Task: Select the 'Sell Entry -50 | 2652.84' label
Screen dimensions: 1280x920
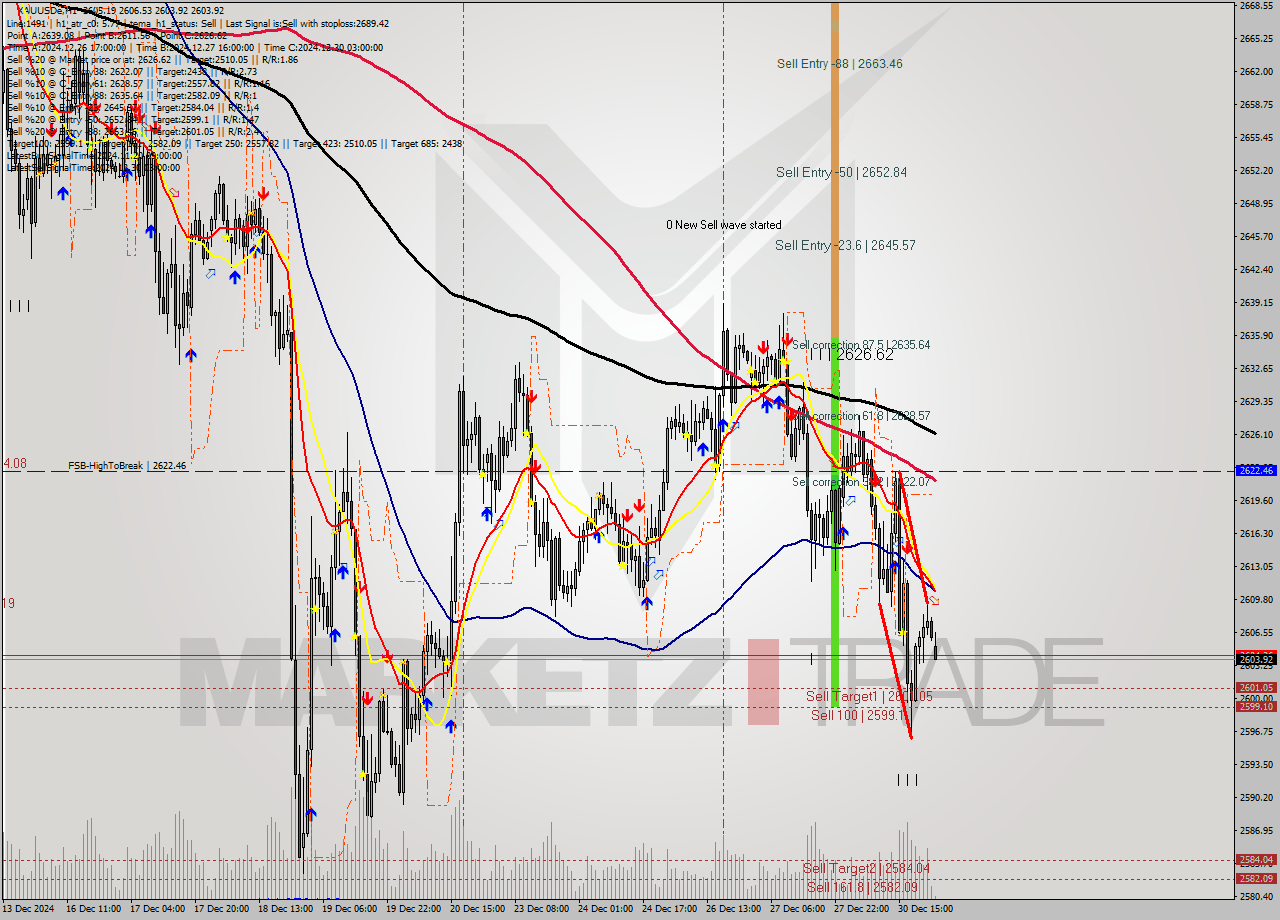Action: pyautogui.click(x=841, y=172)
